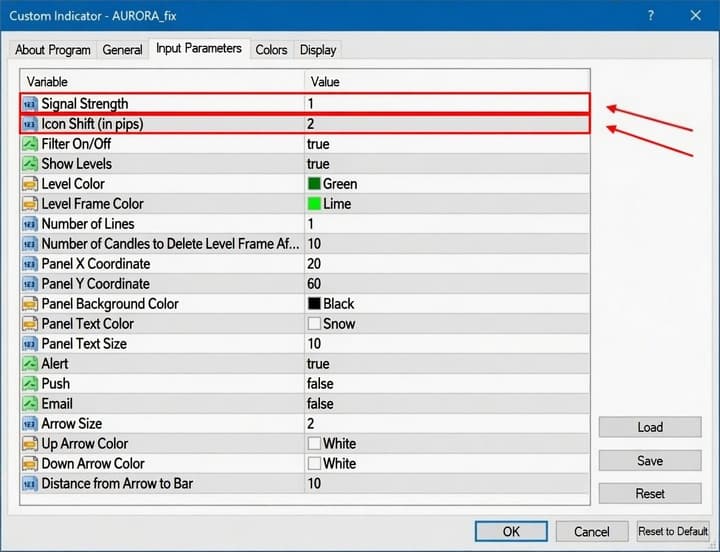Image resolution: width=720 pixels, height=552 pixels.
Task: Edit the Panel Y Coordinate value 60
Action: tap(447, 284)
